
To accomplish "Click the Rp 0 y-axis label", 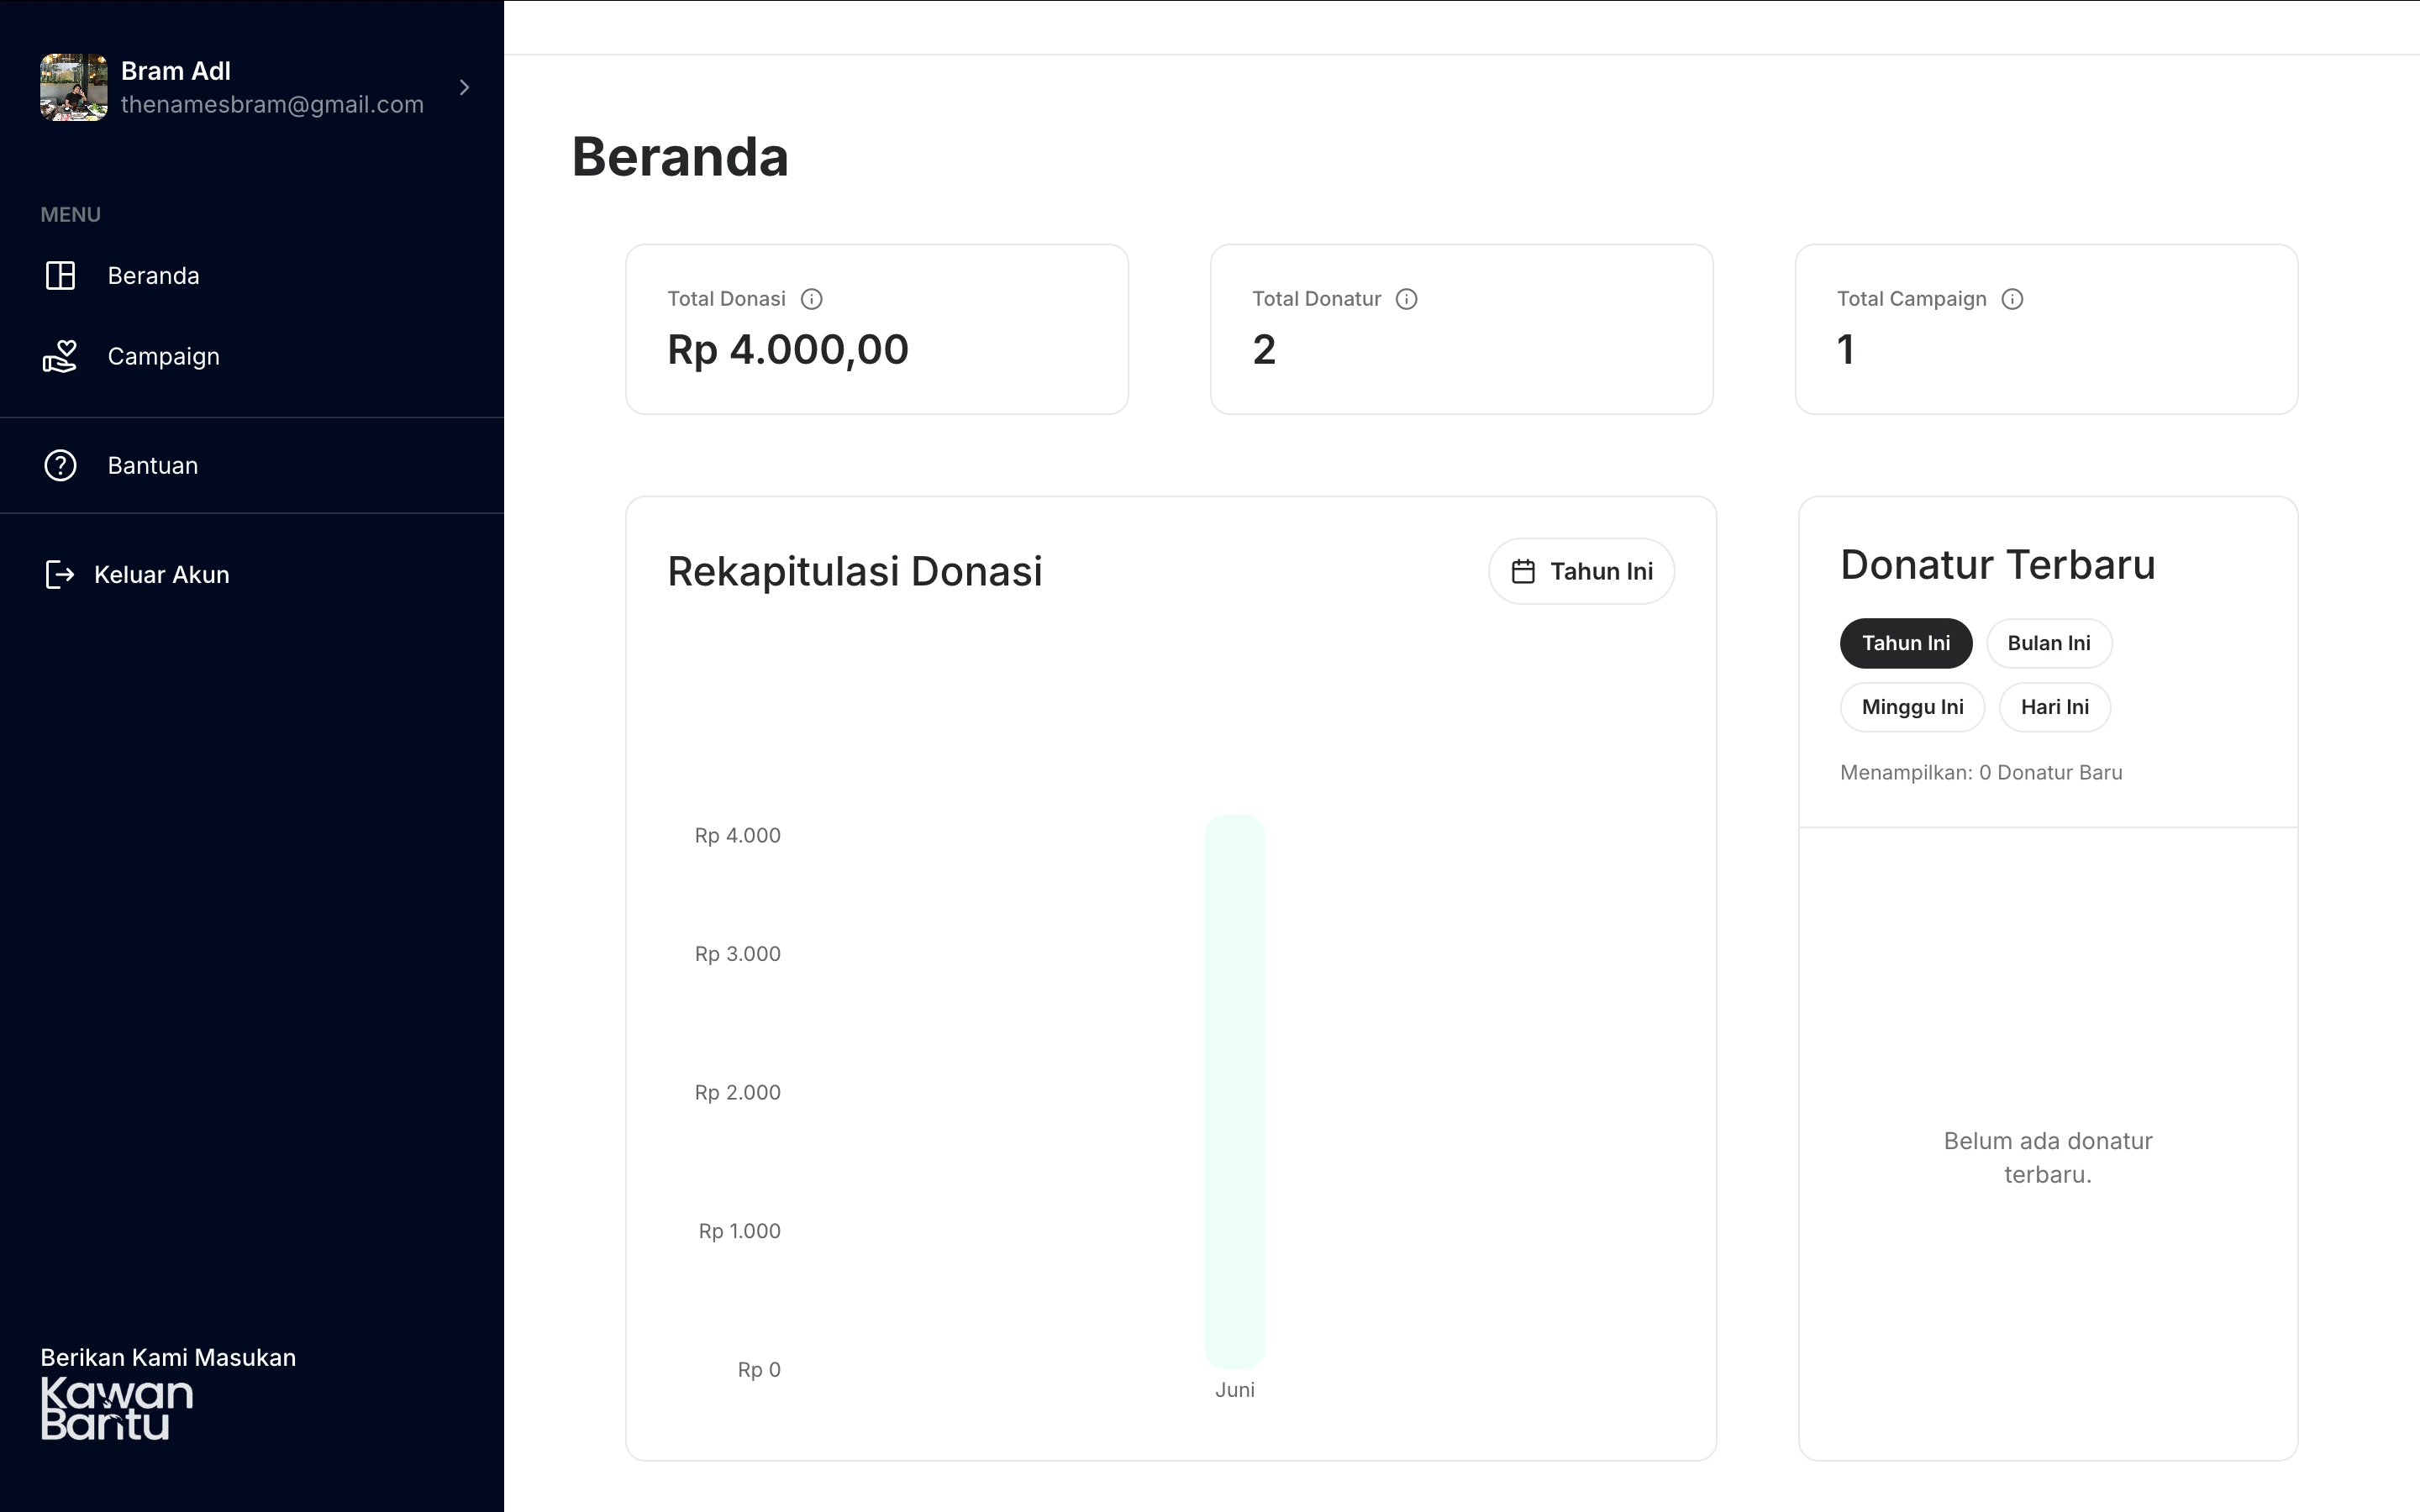I will point(759,1370).
